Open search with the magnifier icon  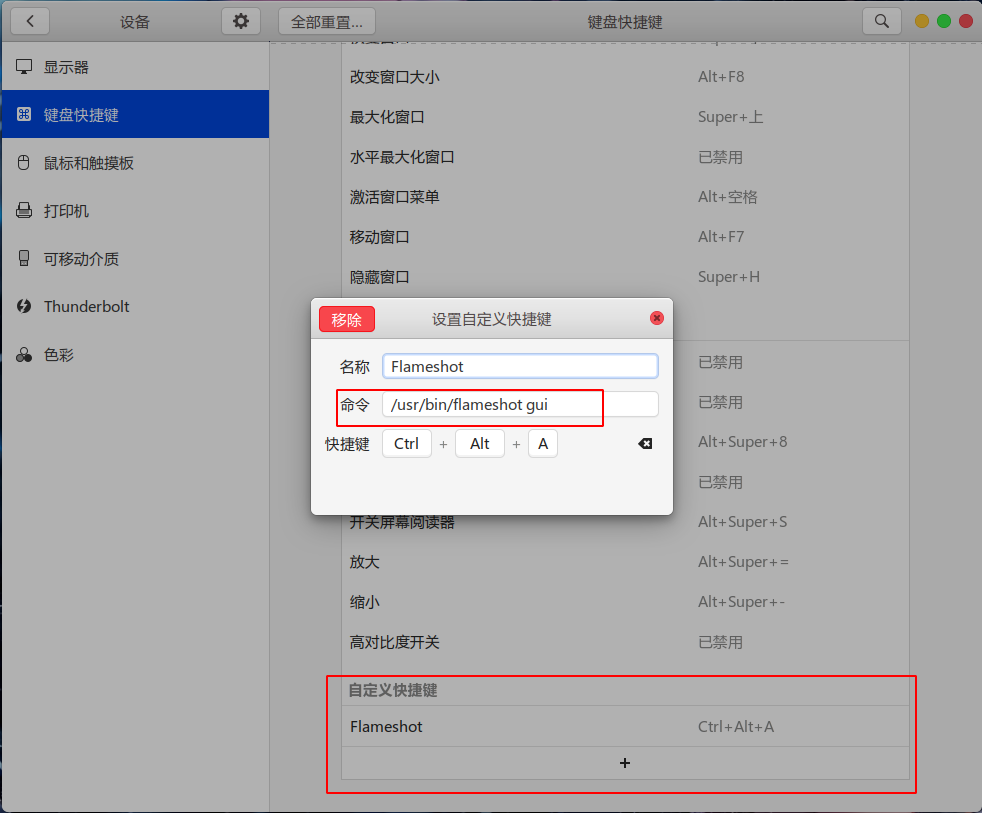[x=881, y=21]
